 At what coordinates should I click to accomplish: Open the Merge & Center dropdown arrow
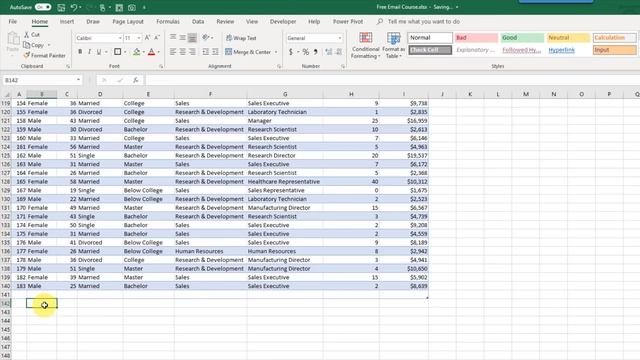276,52
